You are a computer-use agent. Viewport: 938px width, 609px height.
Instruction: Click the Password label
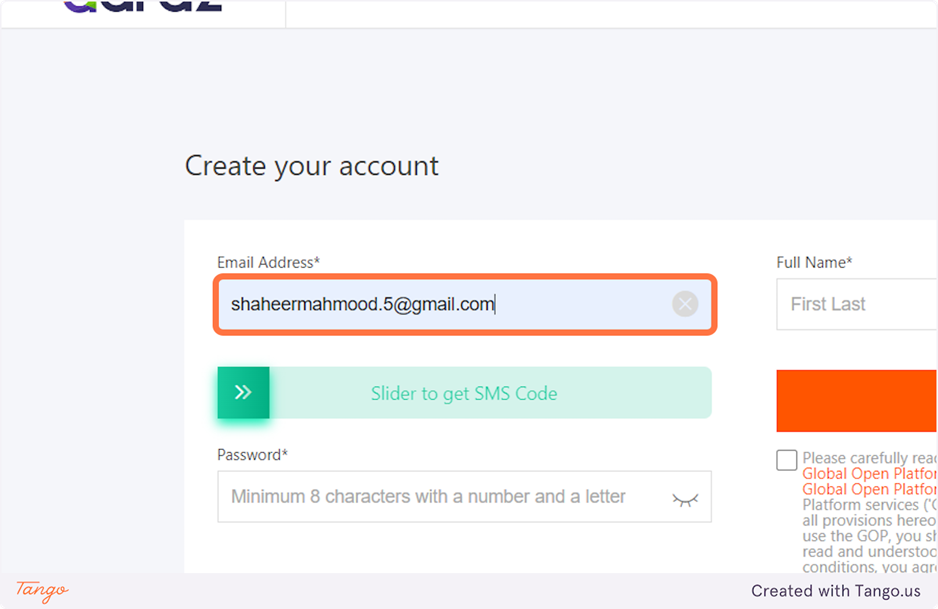tap(252, 455)
